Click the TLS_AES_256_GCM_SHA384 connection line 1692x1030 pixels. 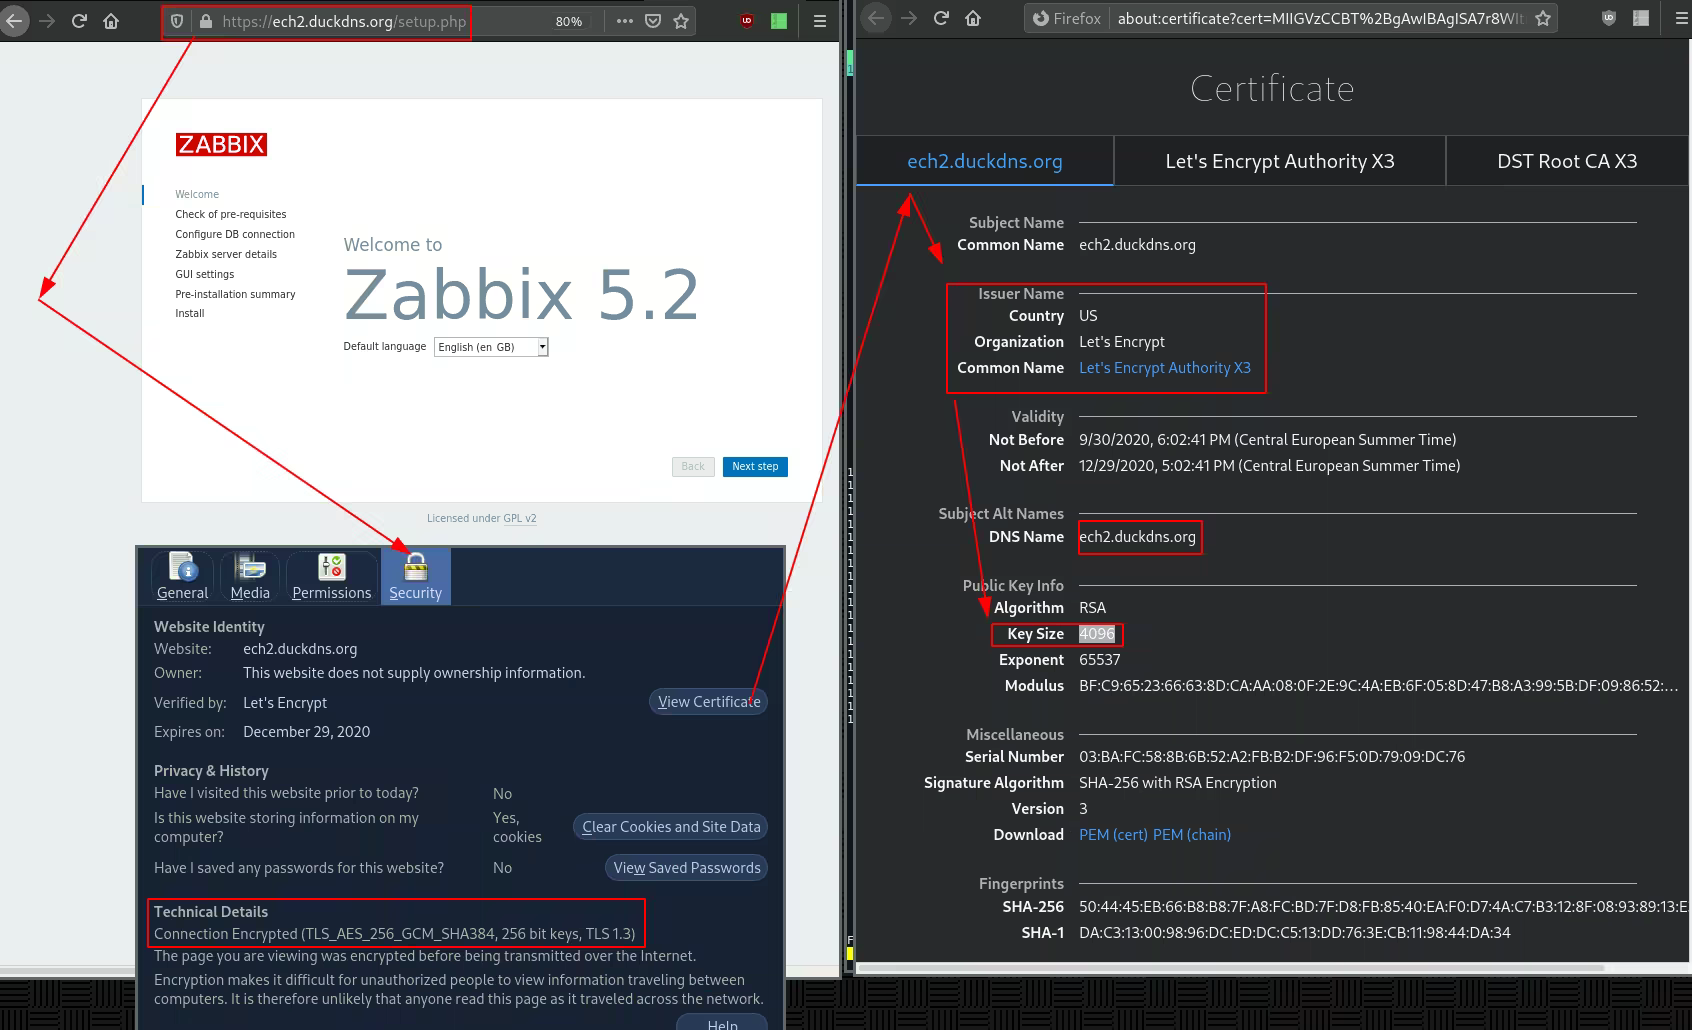pos(395,934)
